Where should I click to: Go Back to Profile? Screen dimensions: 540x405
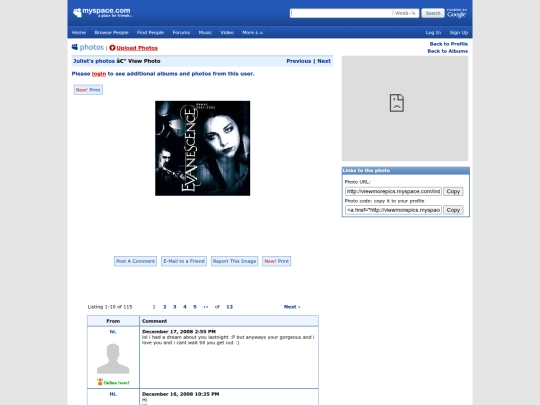[x=449, y=44]
